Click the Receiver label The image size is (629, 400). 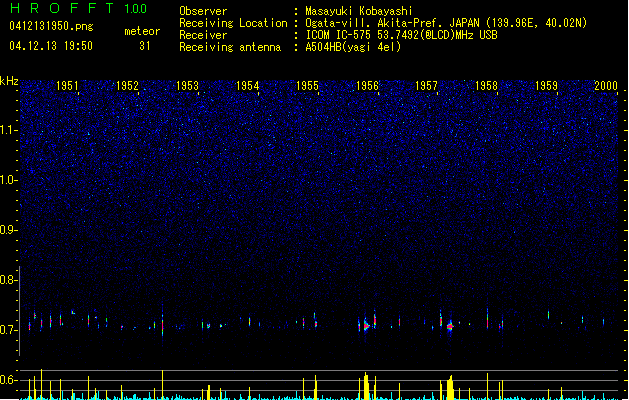[x=203, y=35]
